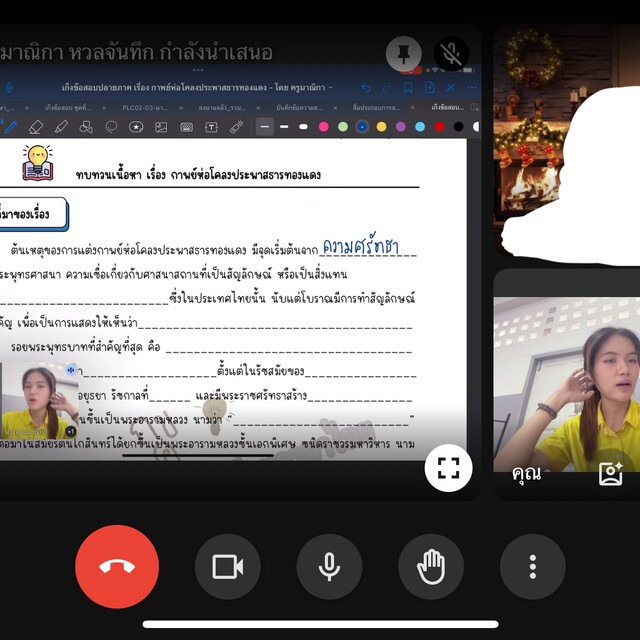Click the image insert tool

pyautogui.click(x=161, y=127)
